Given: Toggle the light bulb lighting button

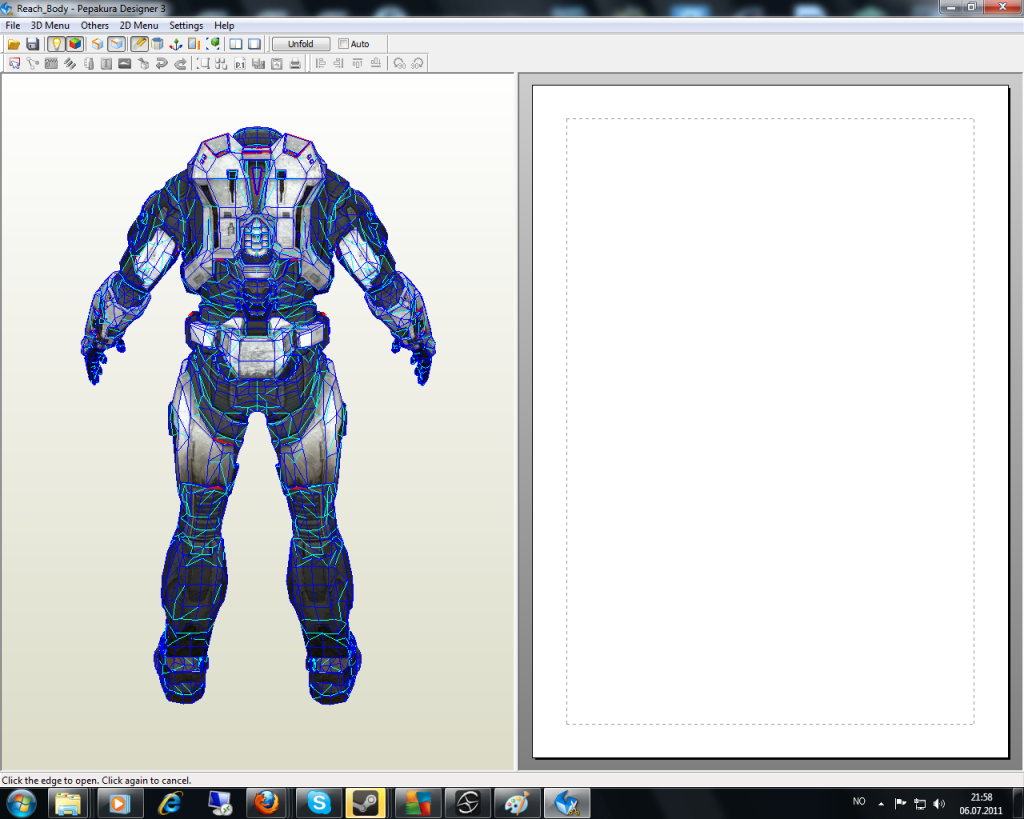Looking at the screenshot, I should 56,44.
